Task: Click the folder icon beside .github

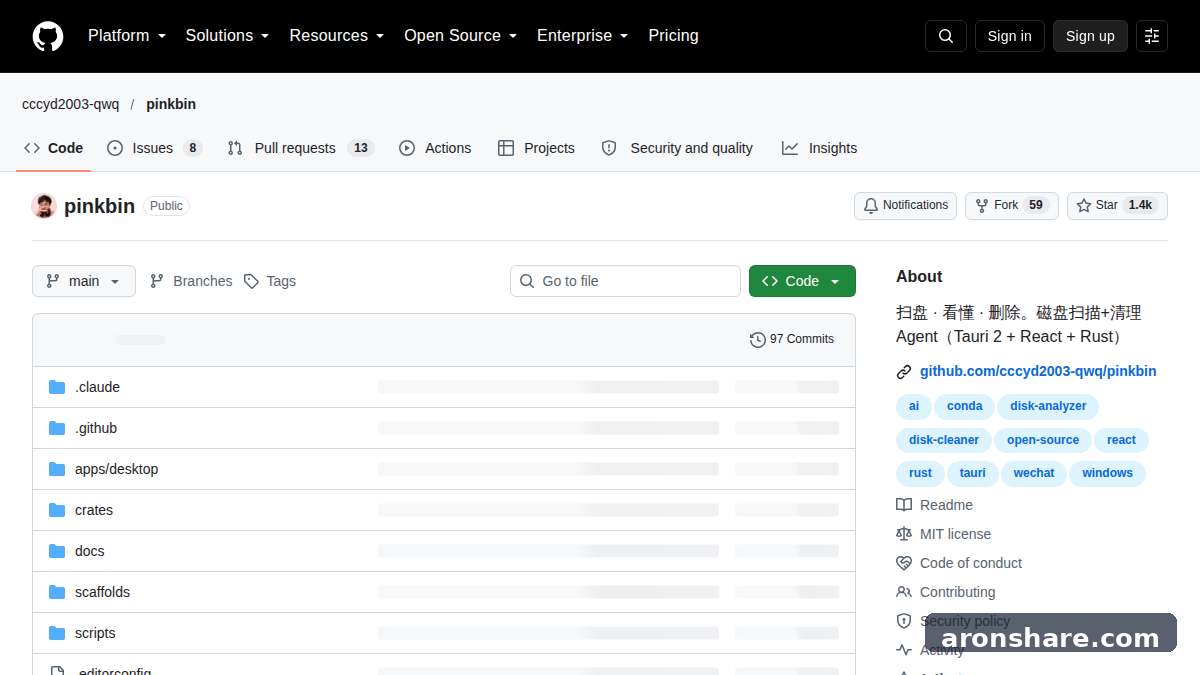Action: click(x=57, y=428)
